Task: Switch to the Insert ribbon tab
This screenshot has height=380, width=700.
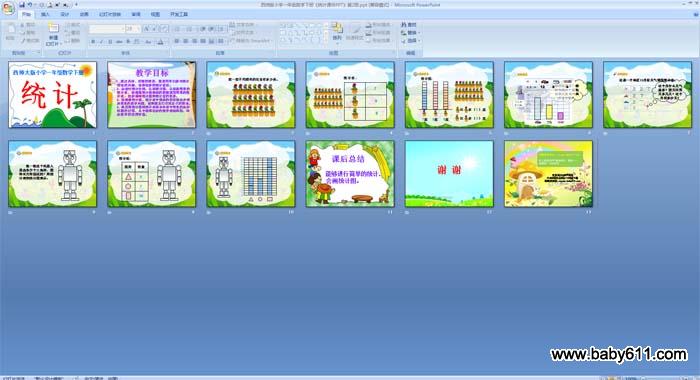Action: point(45,14)
